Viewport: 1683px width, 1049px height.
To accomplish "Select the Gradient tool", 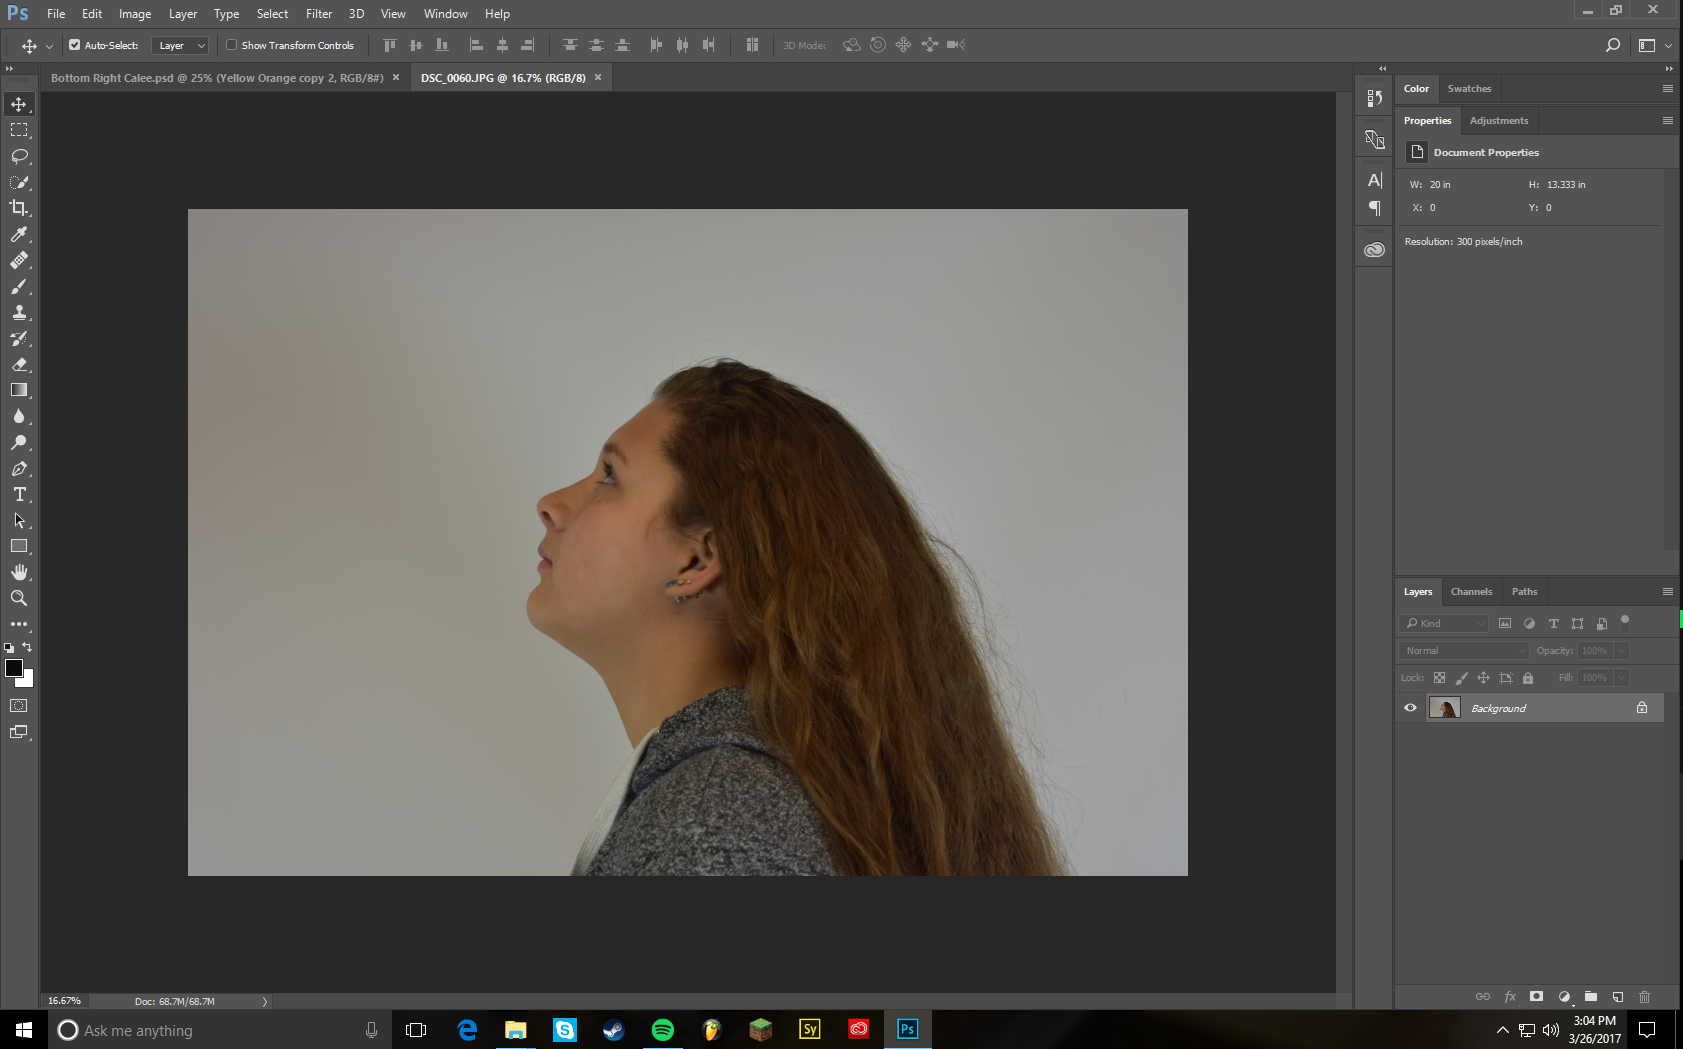I will [x=19, y=390].
